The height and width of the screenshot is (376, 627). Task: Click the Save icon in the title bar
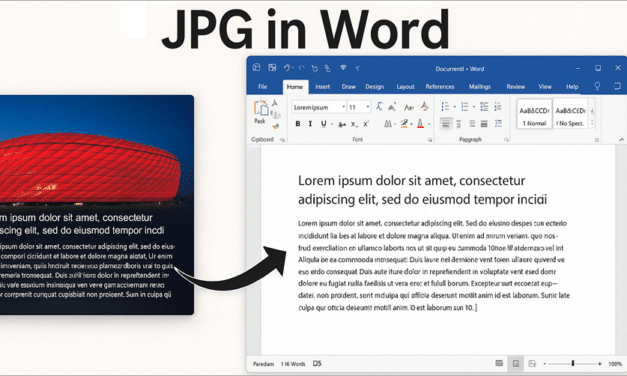tap(272, 68)
